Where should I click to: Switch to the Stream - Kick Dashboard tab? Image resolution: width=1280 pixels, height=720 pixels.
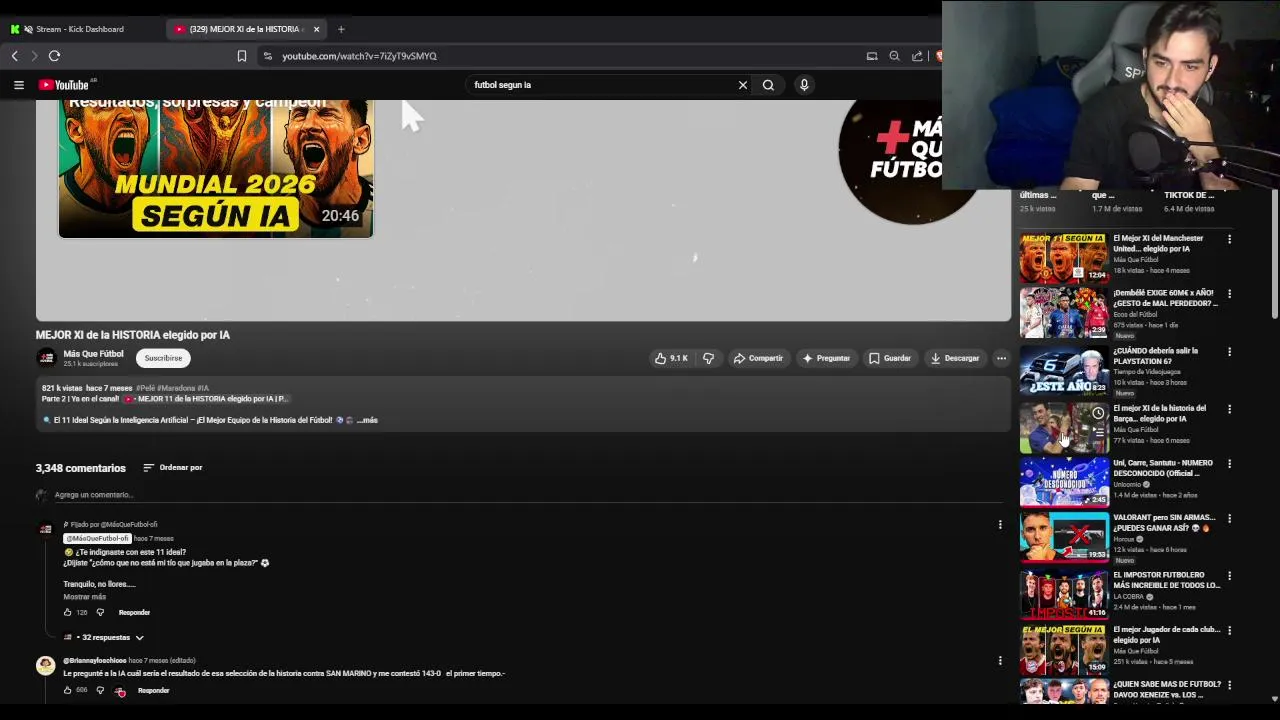click(80, 29)
